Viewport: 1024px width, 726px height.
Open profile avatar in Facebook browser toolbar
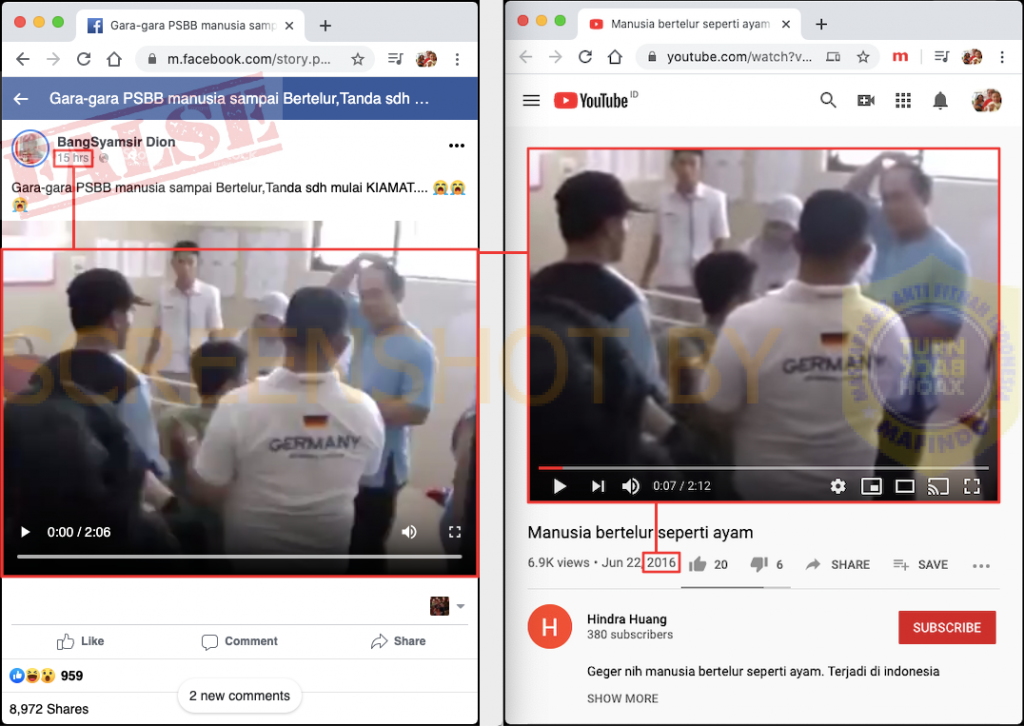coord(426,59)
